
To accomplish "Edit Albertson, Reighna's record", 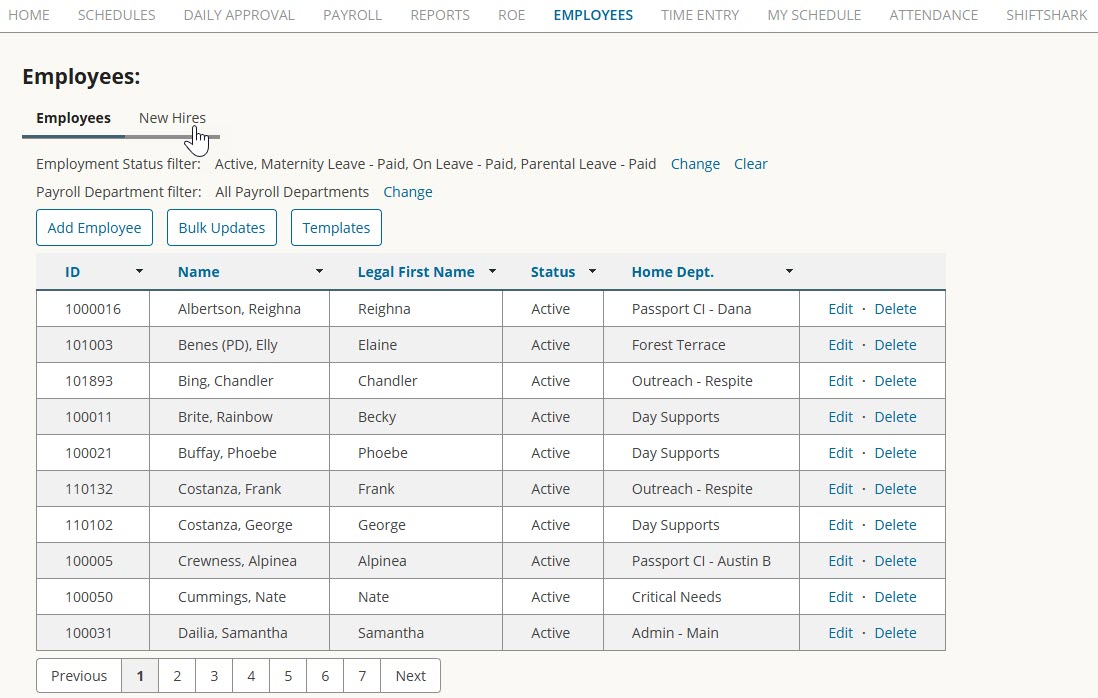I will (x=840, y=309).
